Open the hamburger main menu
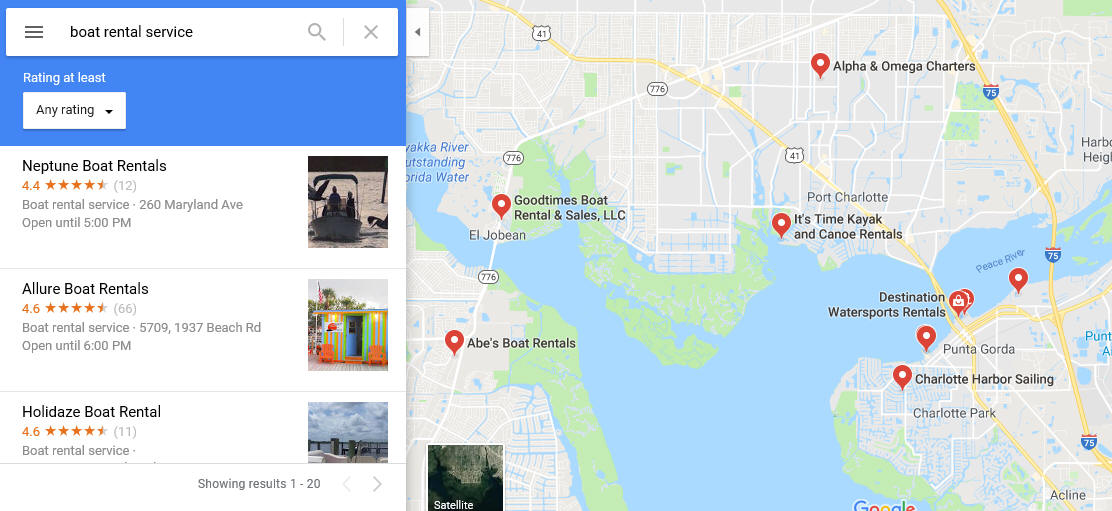 point(34,32)
